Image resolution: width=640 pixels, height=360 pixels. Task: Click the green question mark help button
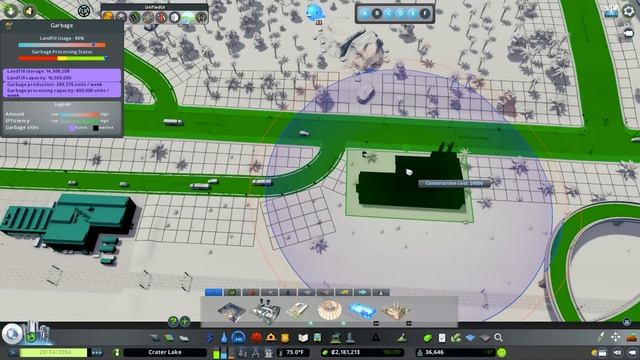click(173, 322)
